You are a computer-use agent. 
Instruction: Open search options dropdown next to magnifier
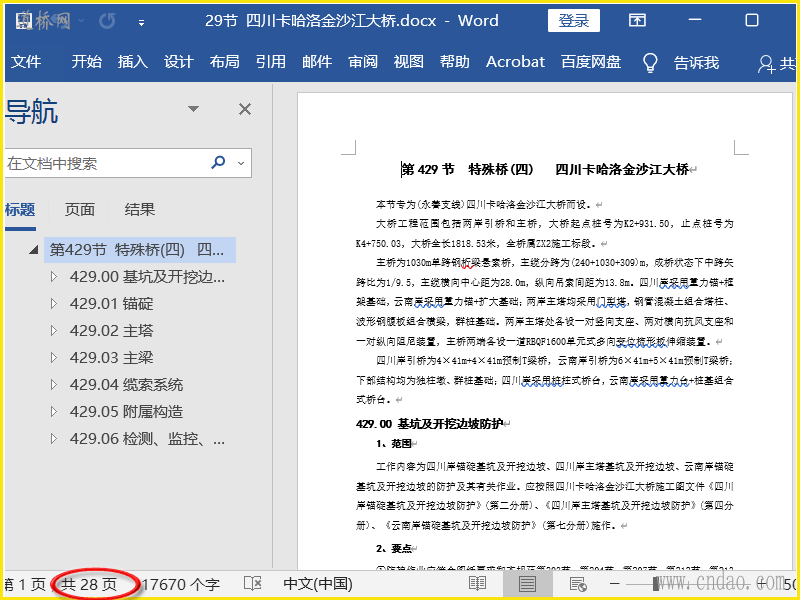[241, 163]
